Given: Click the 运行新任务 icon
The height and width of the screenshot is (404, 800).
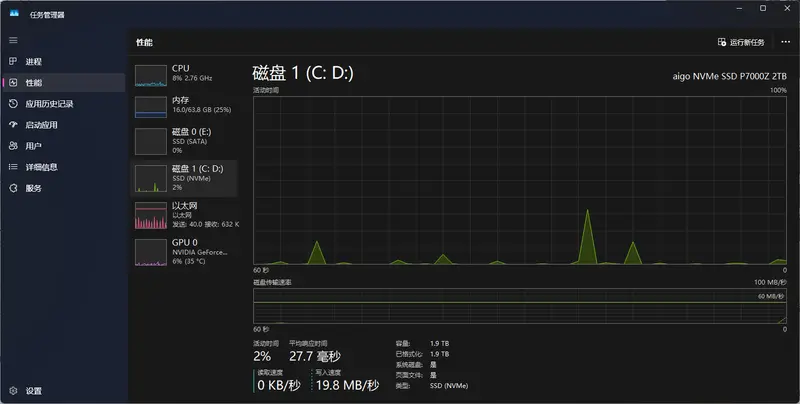Looking at the screenshot, I should [721, 42].
